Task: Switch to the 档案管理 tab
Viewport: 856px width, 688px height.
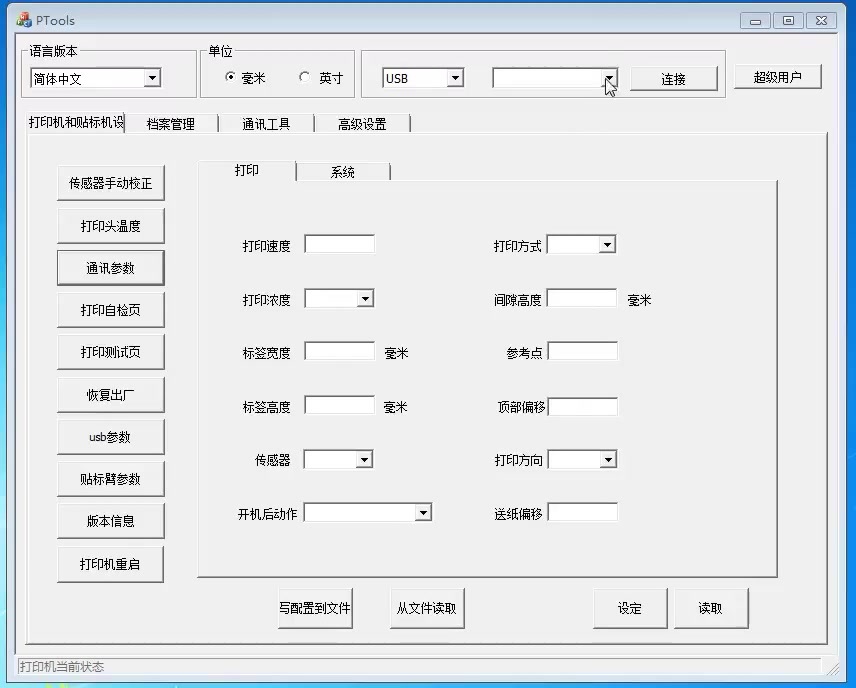Action: click(170, 124)
